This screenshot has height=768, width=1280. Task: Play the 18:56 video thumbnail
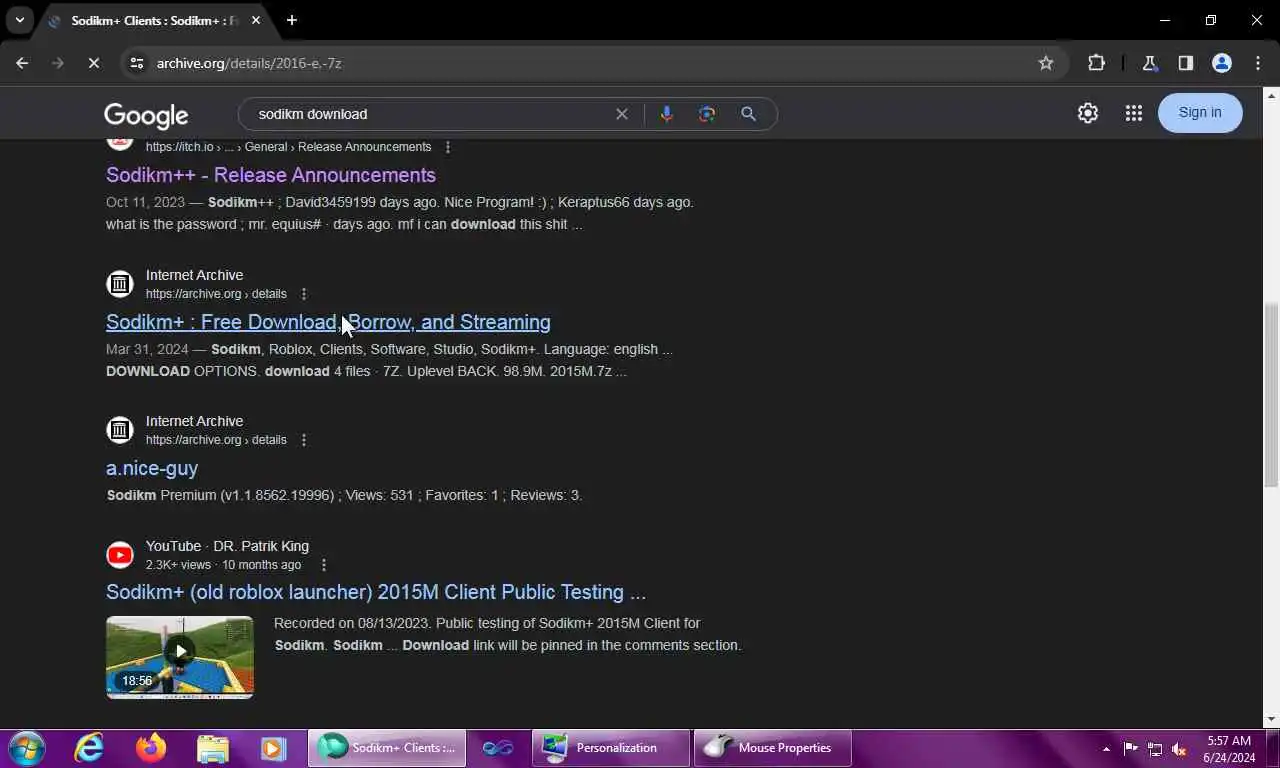[180, 657]
